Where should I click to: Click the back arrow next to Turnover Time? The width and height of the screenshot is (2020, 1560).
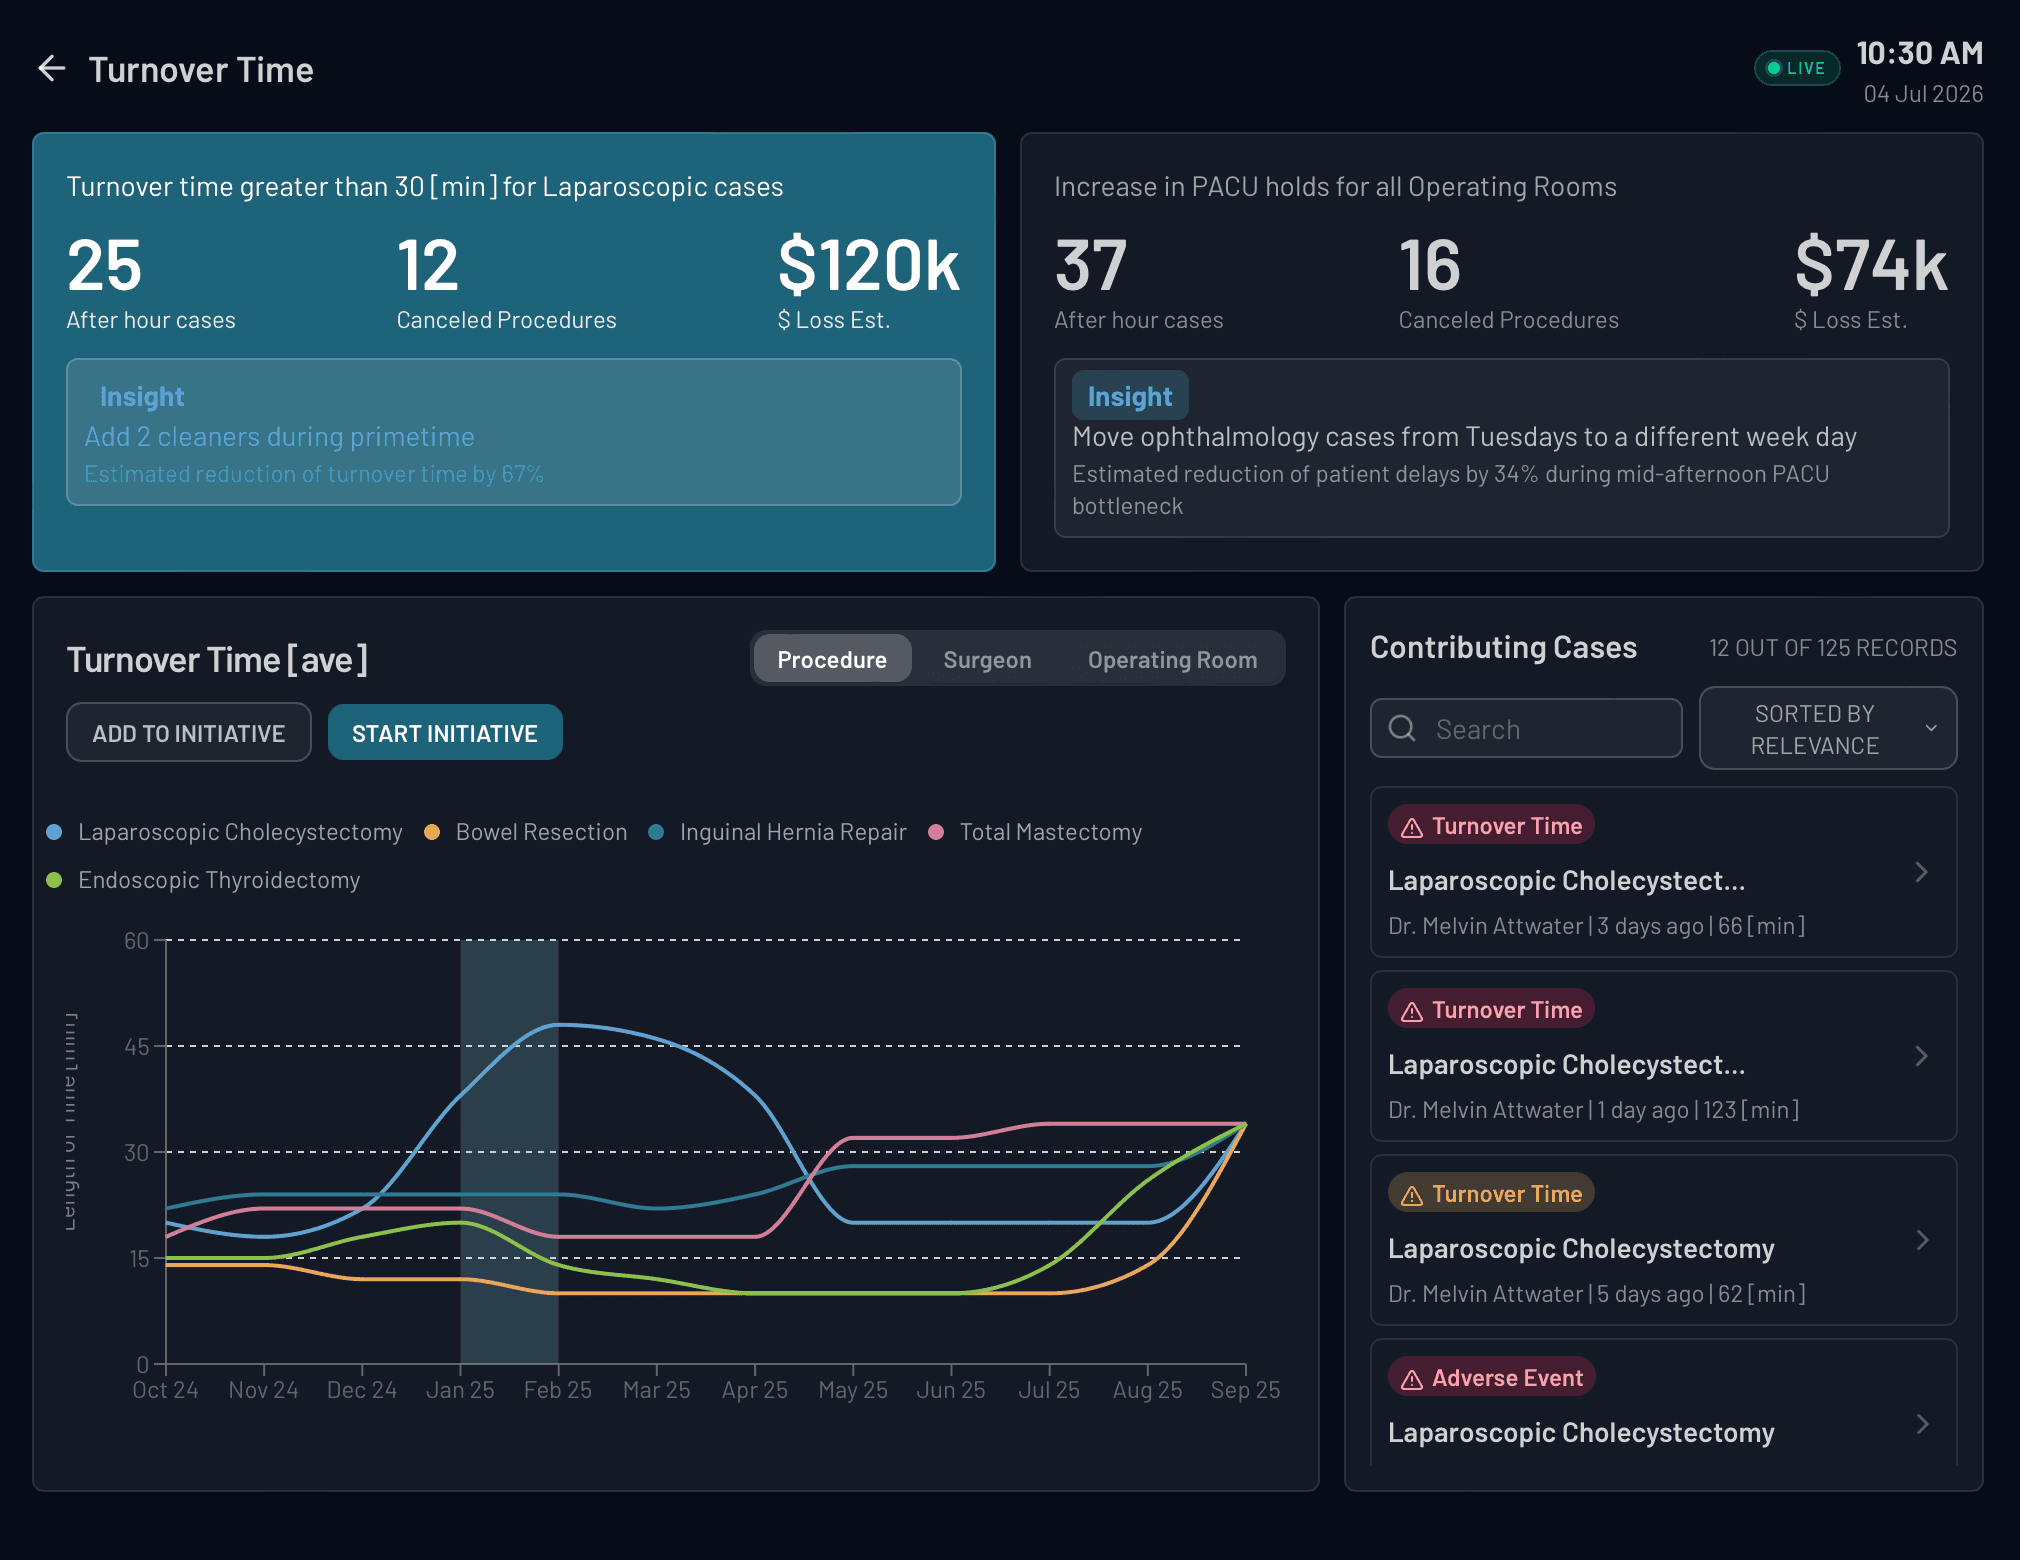pyautogui.click(x=52, y=69)
